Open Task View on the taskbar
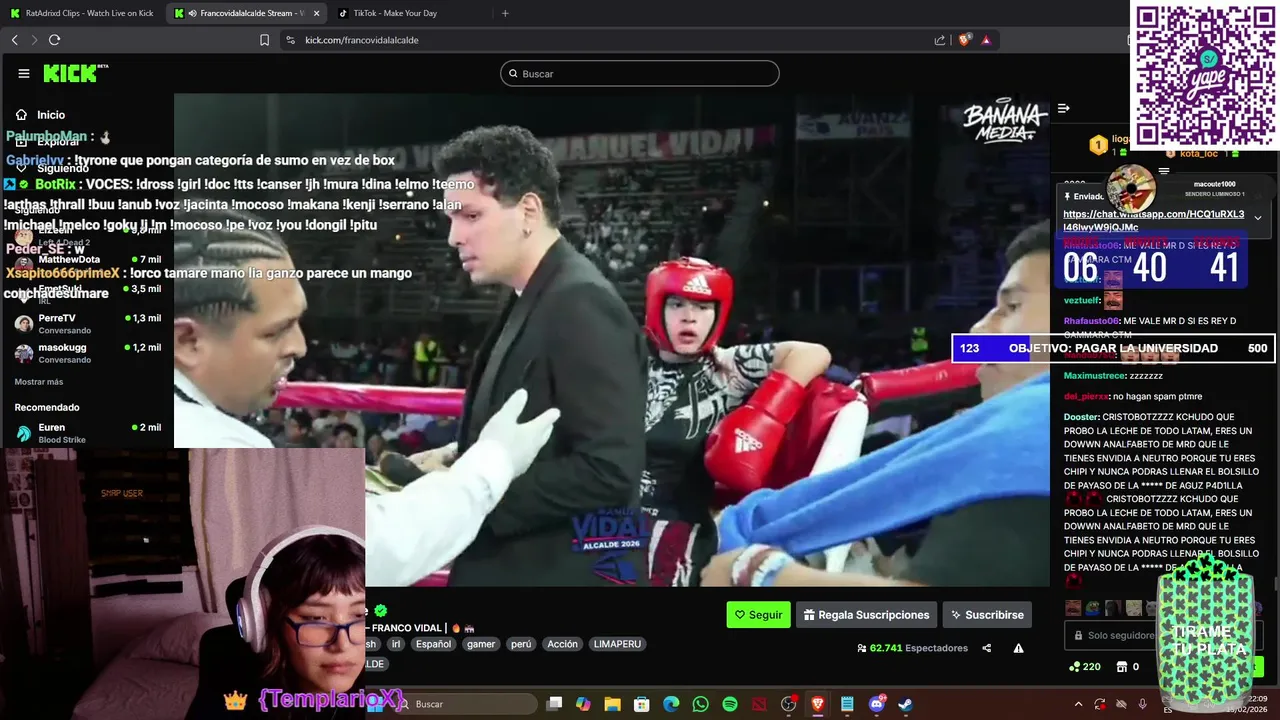This screenshot has width=1280, height=720. pyautogui.click(x=555, y=704)
